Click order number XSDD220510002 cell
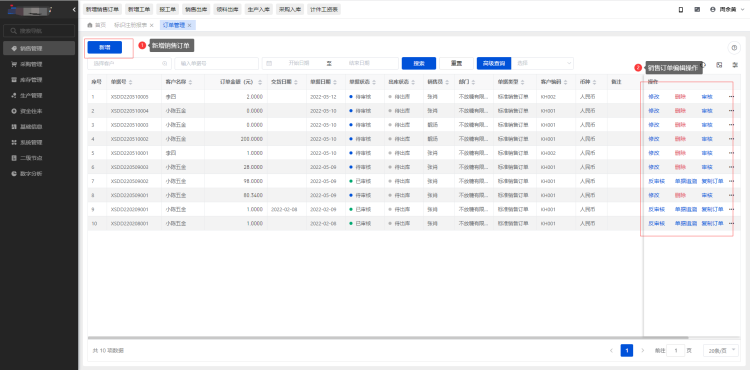Screen dimensions: 750x370 point(129,139)
